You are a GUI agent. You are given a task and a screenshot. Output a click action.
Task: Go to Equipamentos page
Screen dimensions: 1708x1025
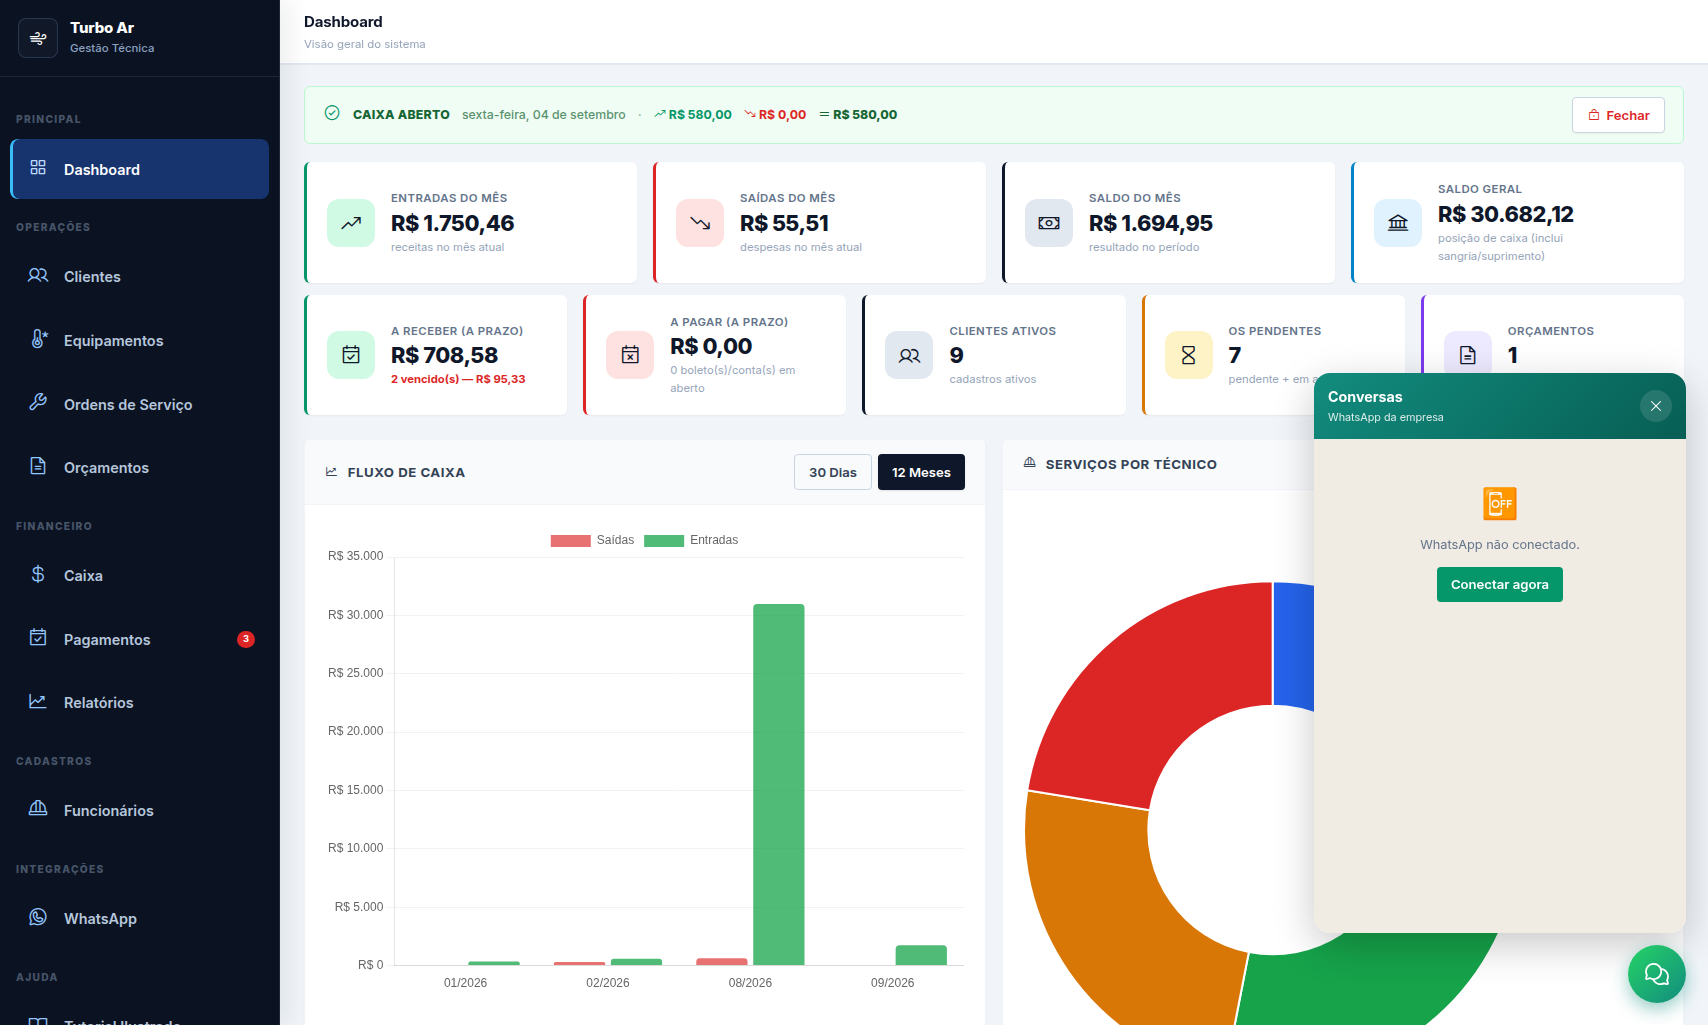140,340
